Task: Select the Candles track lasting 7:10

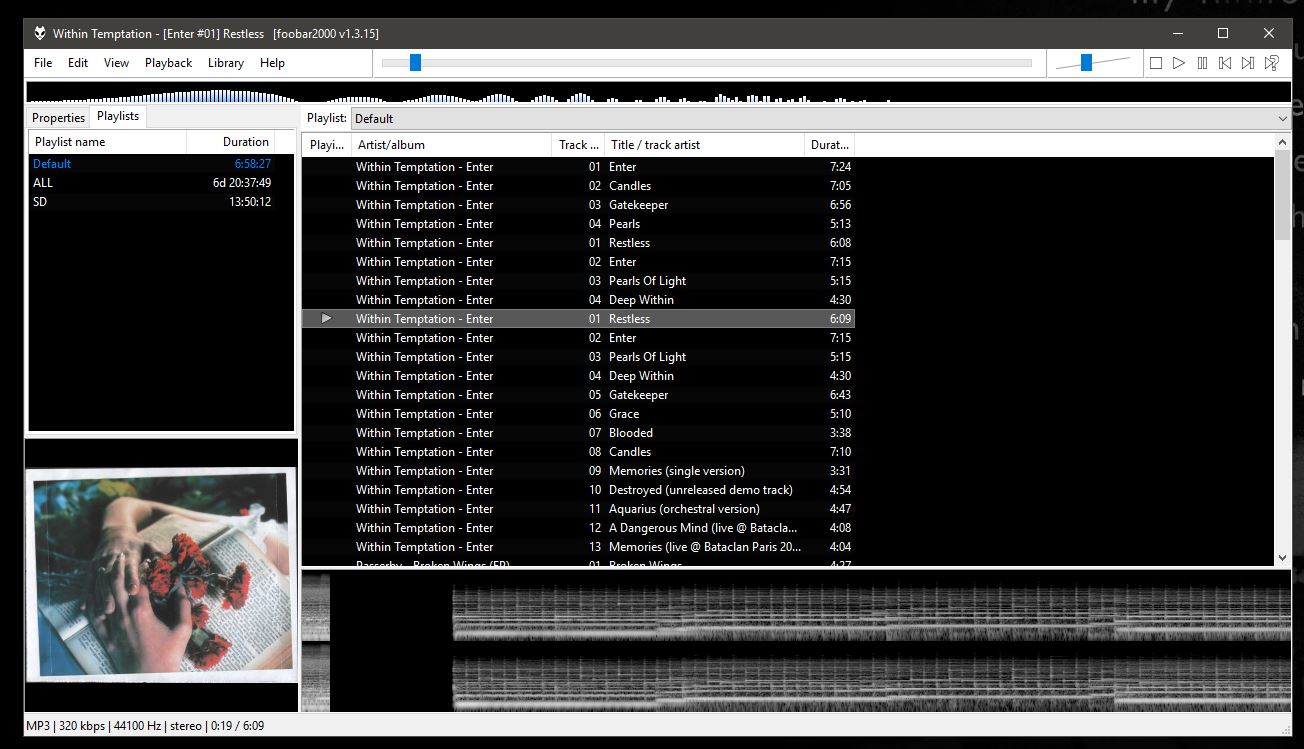Action: [578, 452]
